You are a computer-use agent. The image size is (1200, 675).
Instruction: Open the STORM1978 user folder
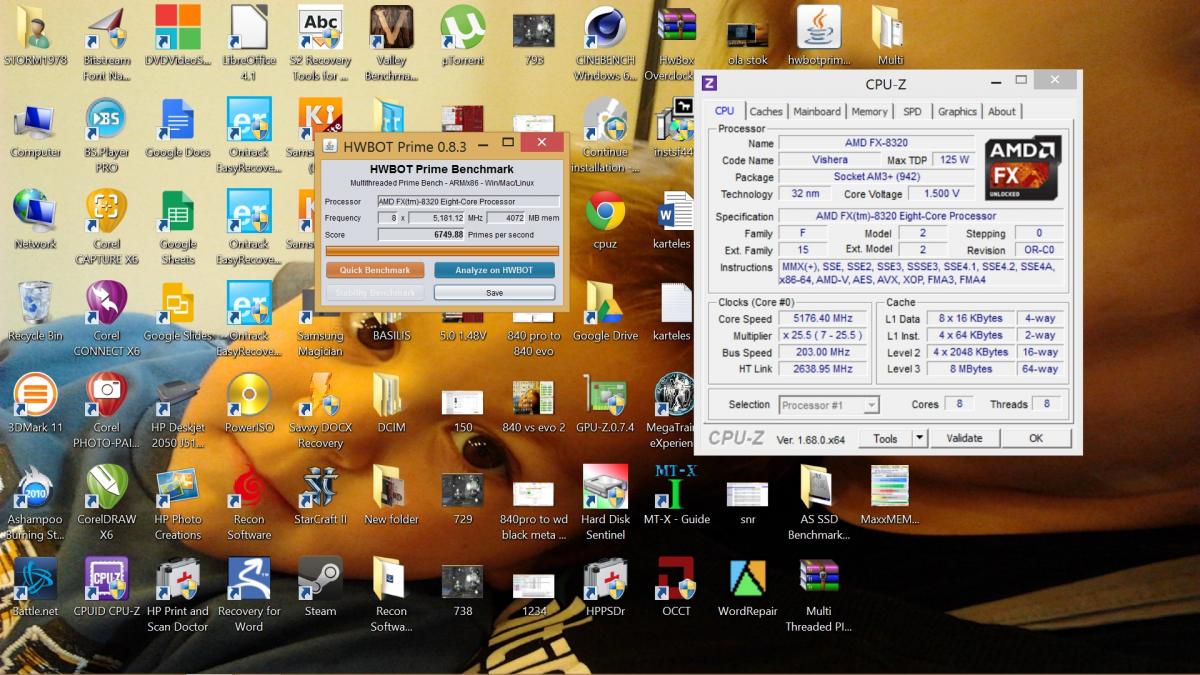[35, 36]
